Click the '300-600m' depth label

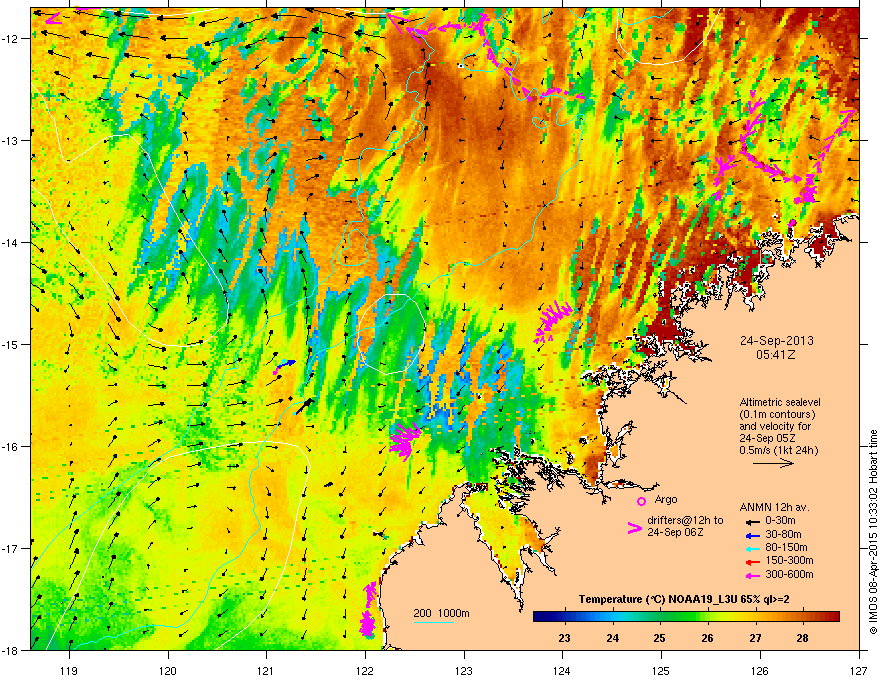789,575
